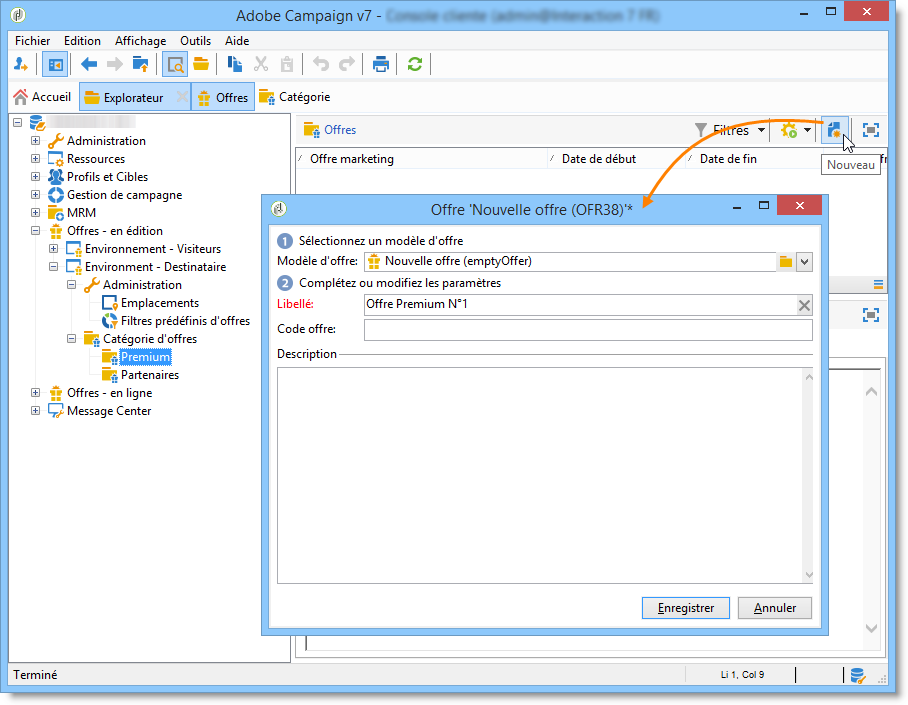Expand the Profils et Cibles node
Viewport: 908px width, 705px height.
point(35,177)
